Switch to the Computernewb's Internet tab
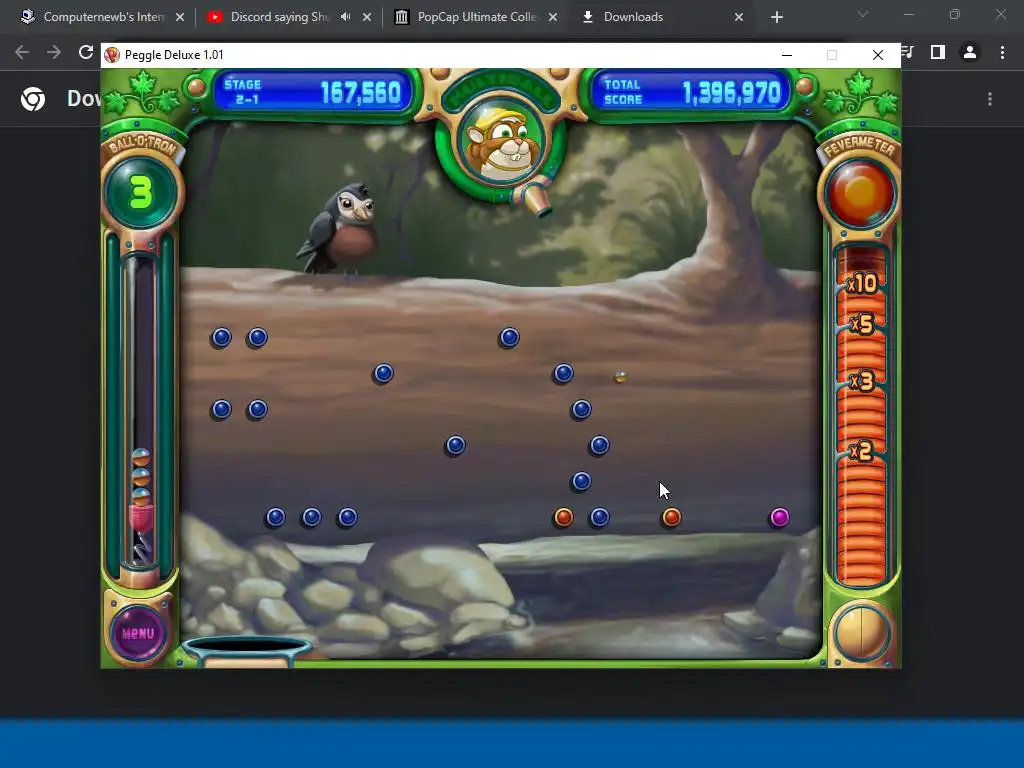 pos(104,17)
